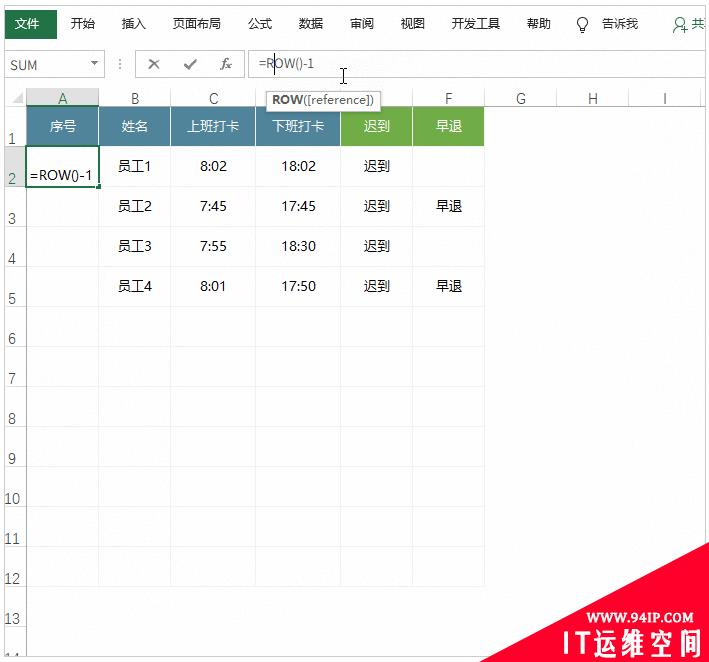Screen dimensions: 709x662
Task: Click the [reference] argument in tooltip
Action: pos(340,99)
